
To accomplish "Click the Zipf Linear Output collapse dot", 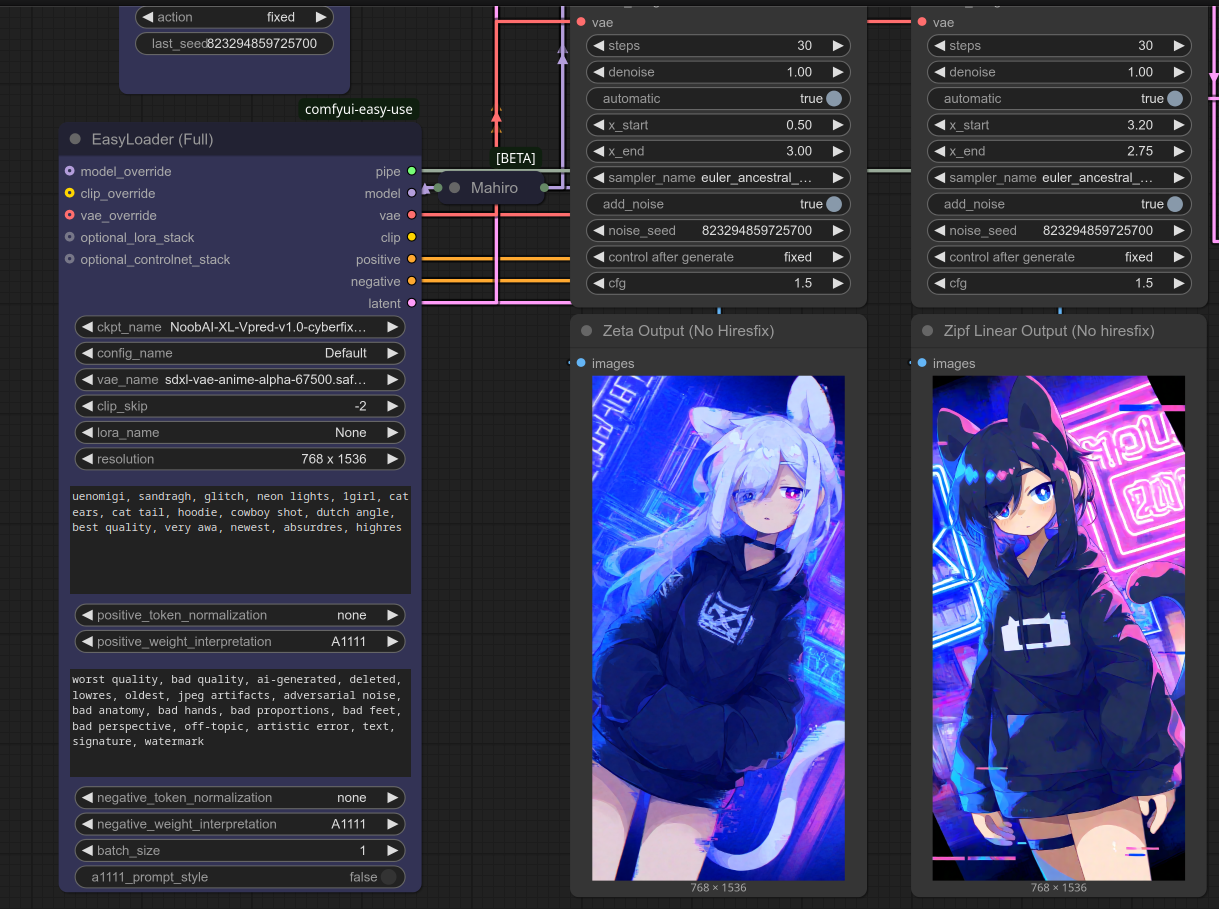I will tap(928, 331).
